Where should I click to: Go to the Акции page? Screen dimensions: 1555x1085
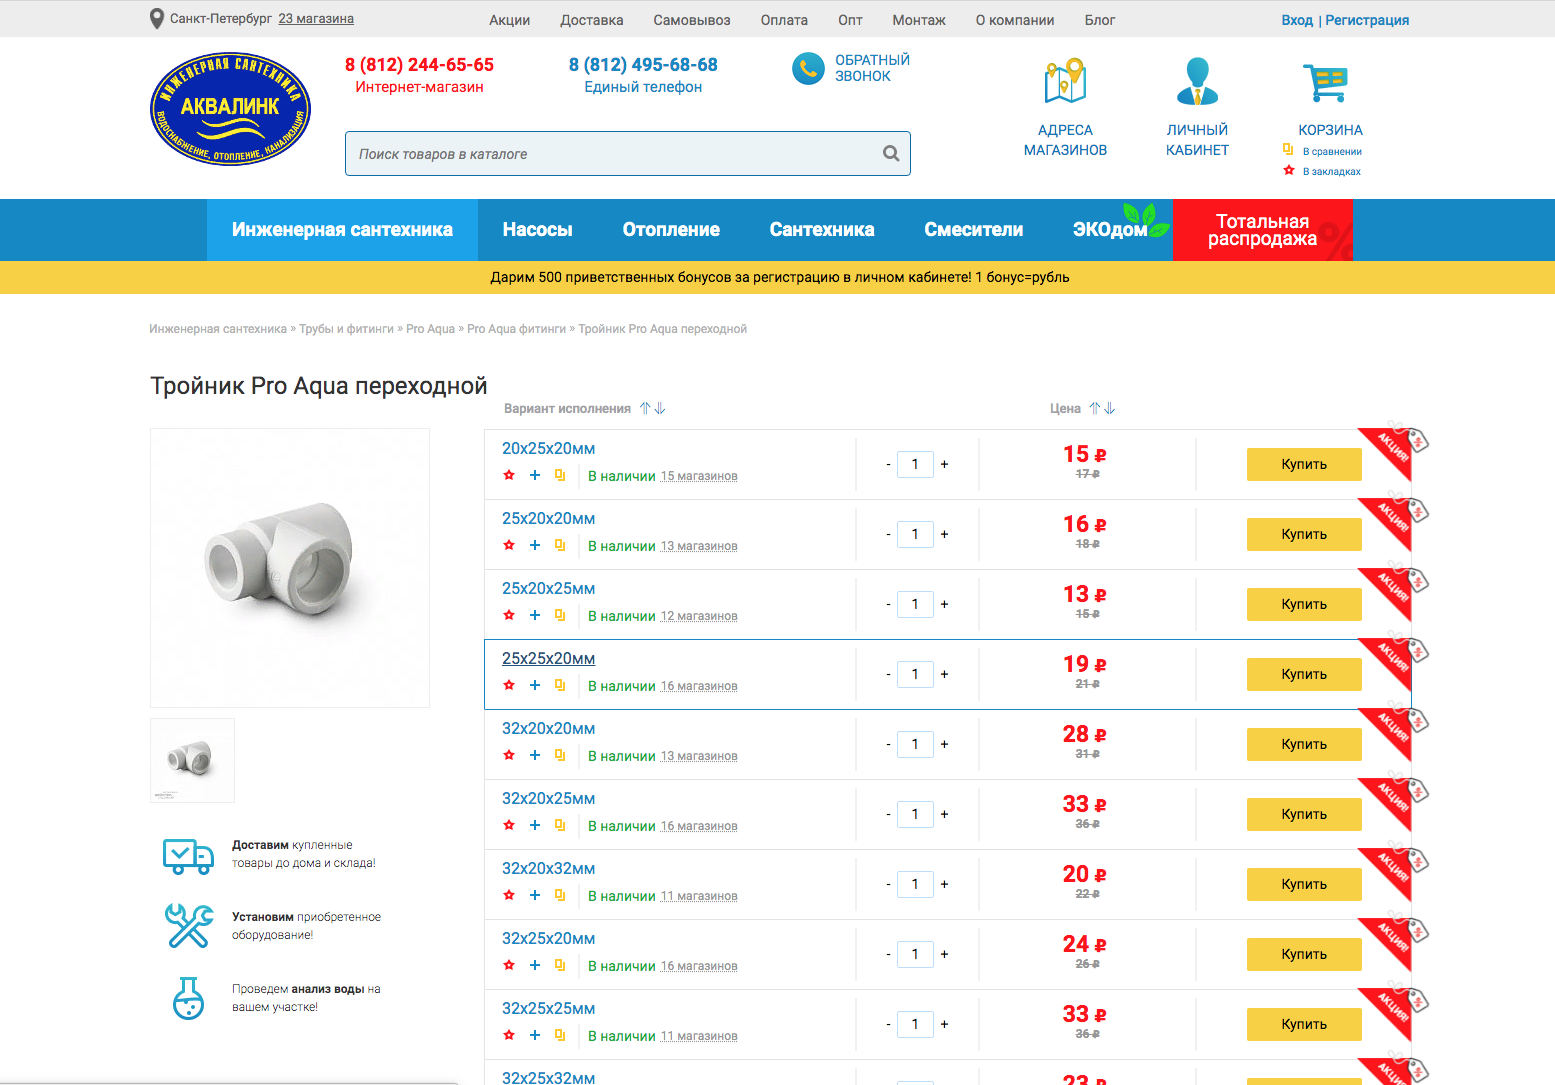(509, 20)
